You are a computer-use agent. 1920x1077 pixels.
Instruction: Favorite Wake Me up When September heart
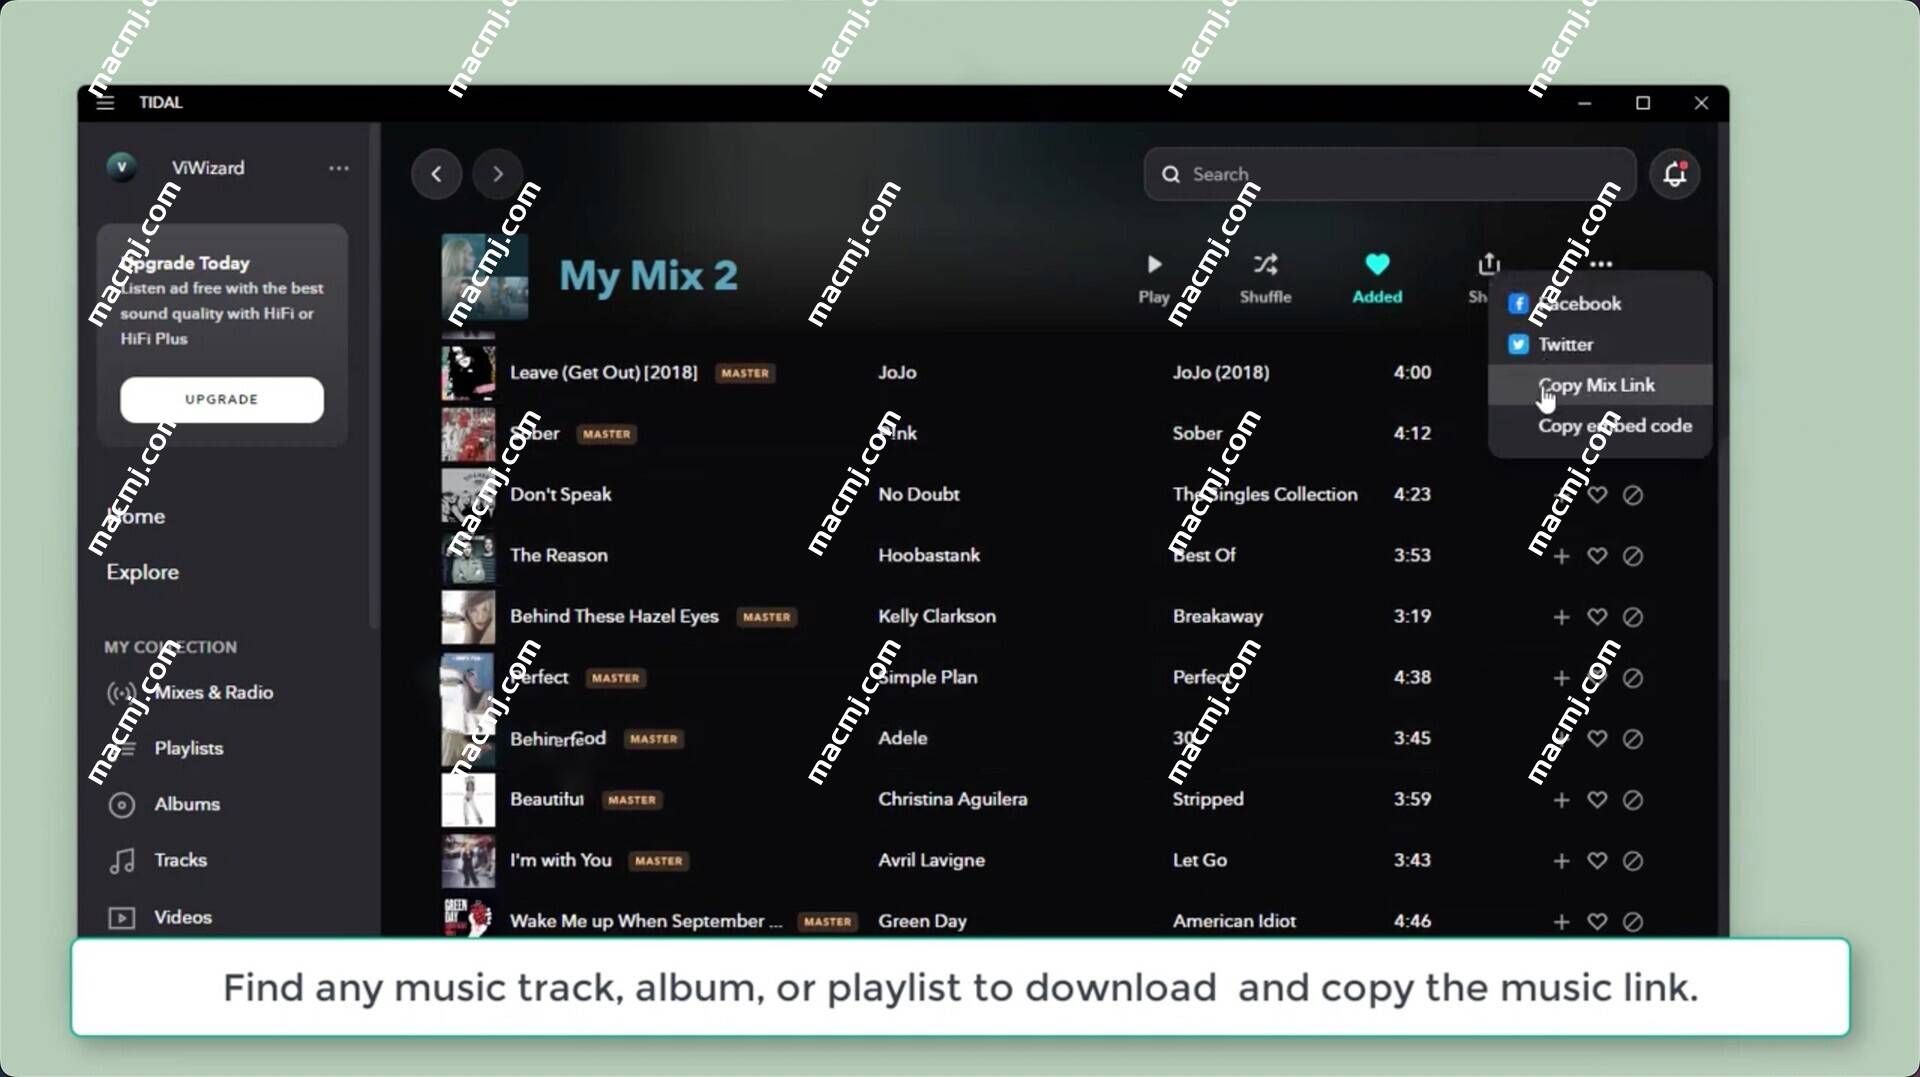1597,922
